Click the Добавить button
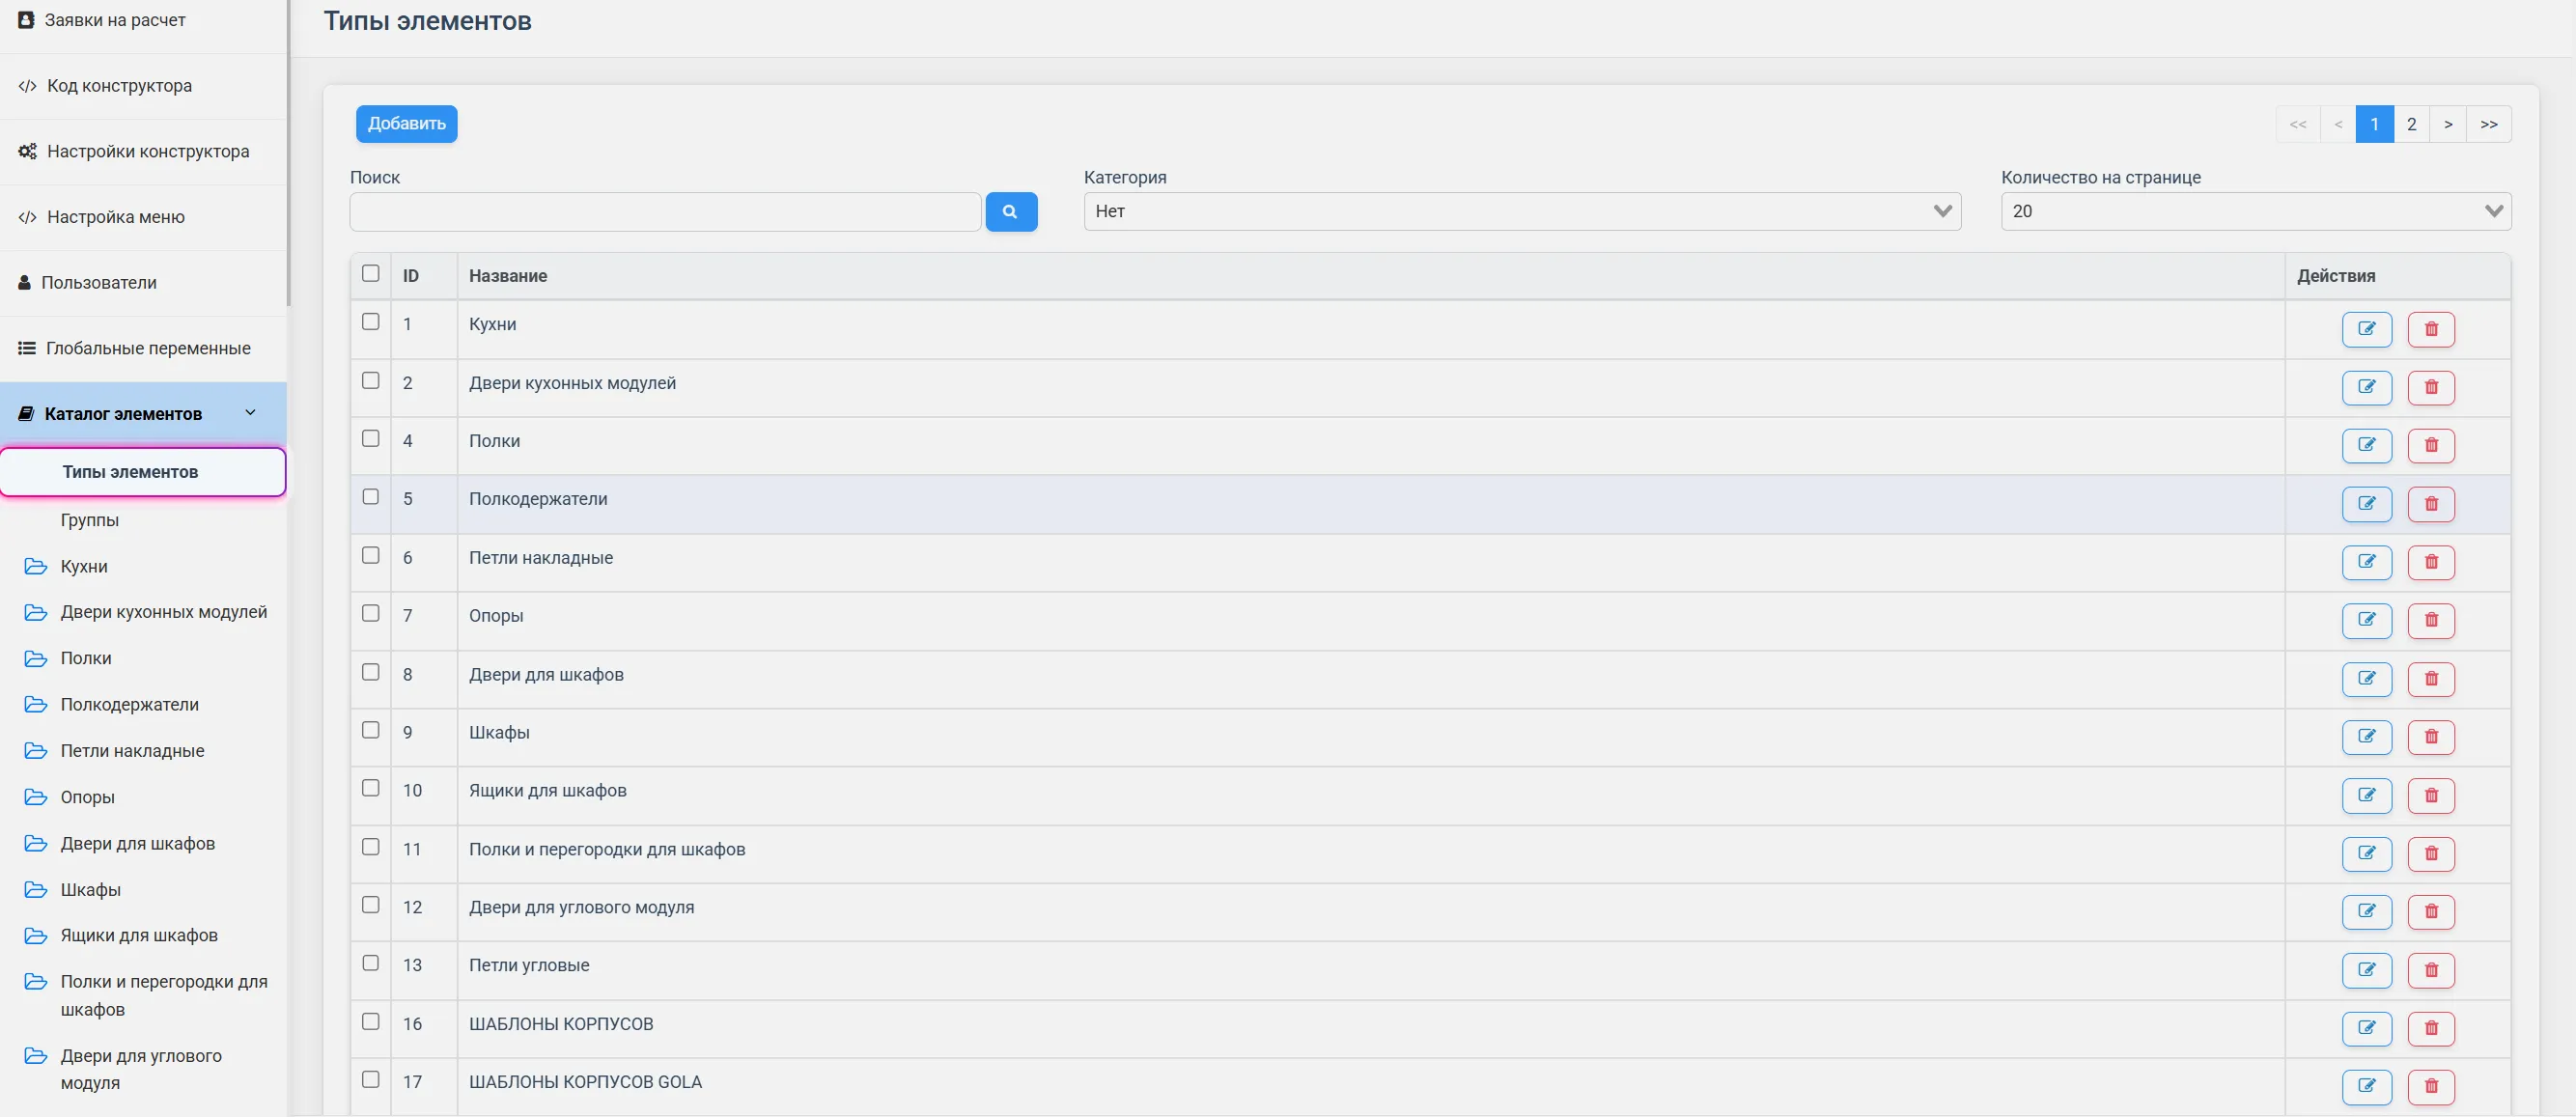 tap(407, 124)
